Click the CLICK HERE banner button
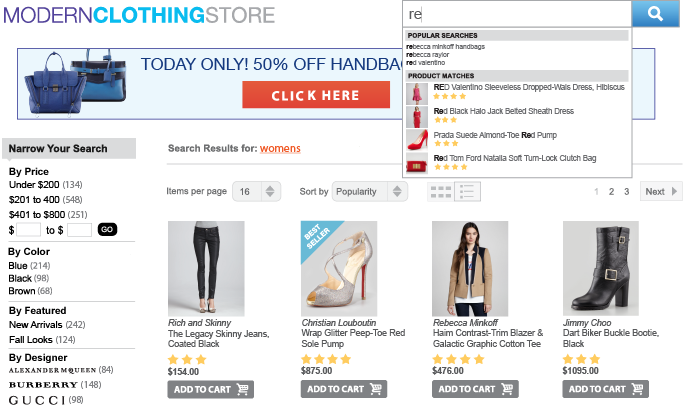The height and width of the screenshot is (412, 684). pos(316,95)
